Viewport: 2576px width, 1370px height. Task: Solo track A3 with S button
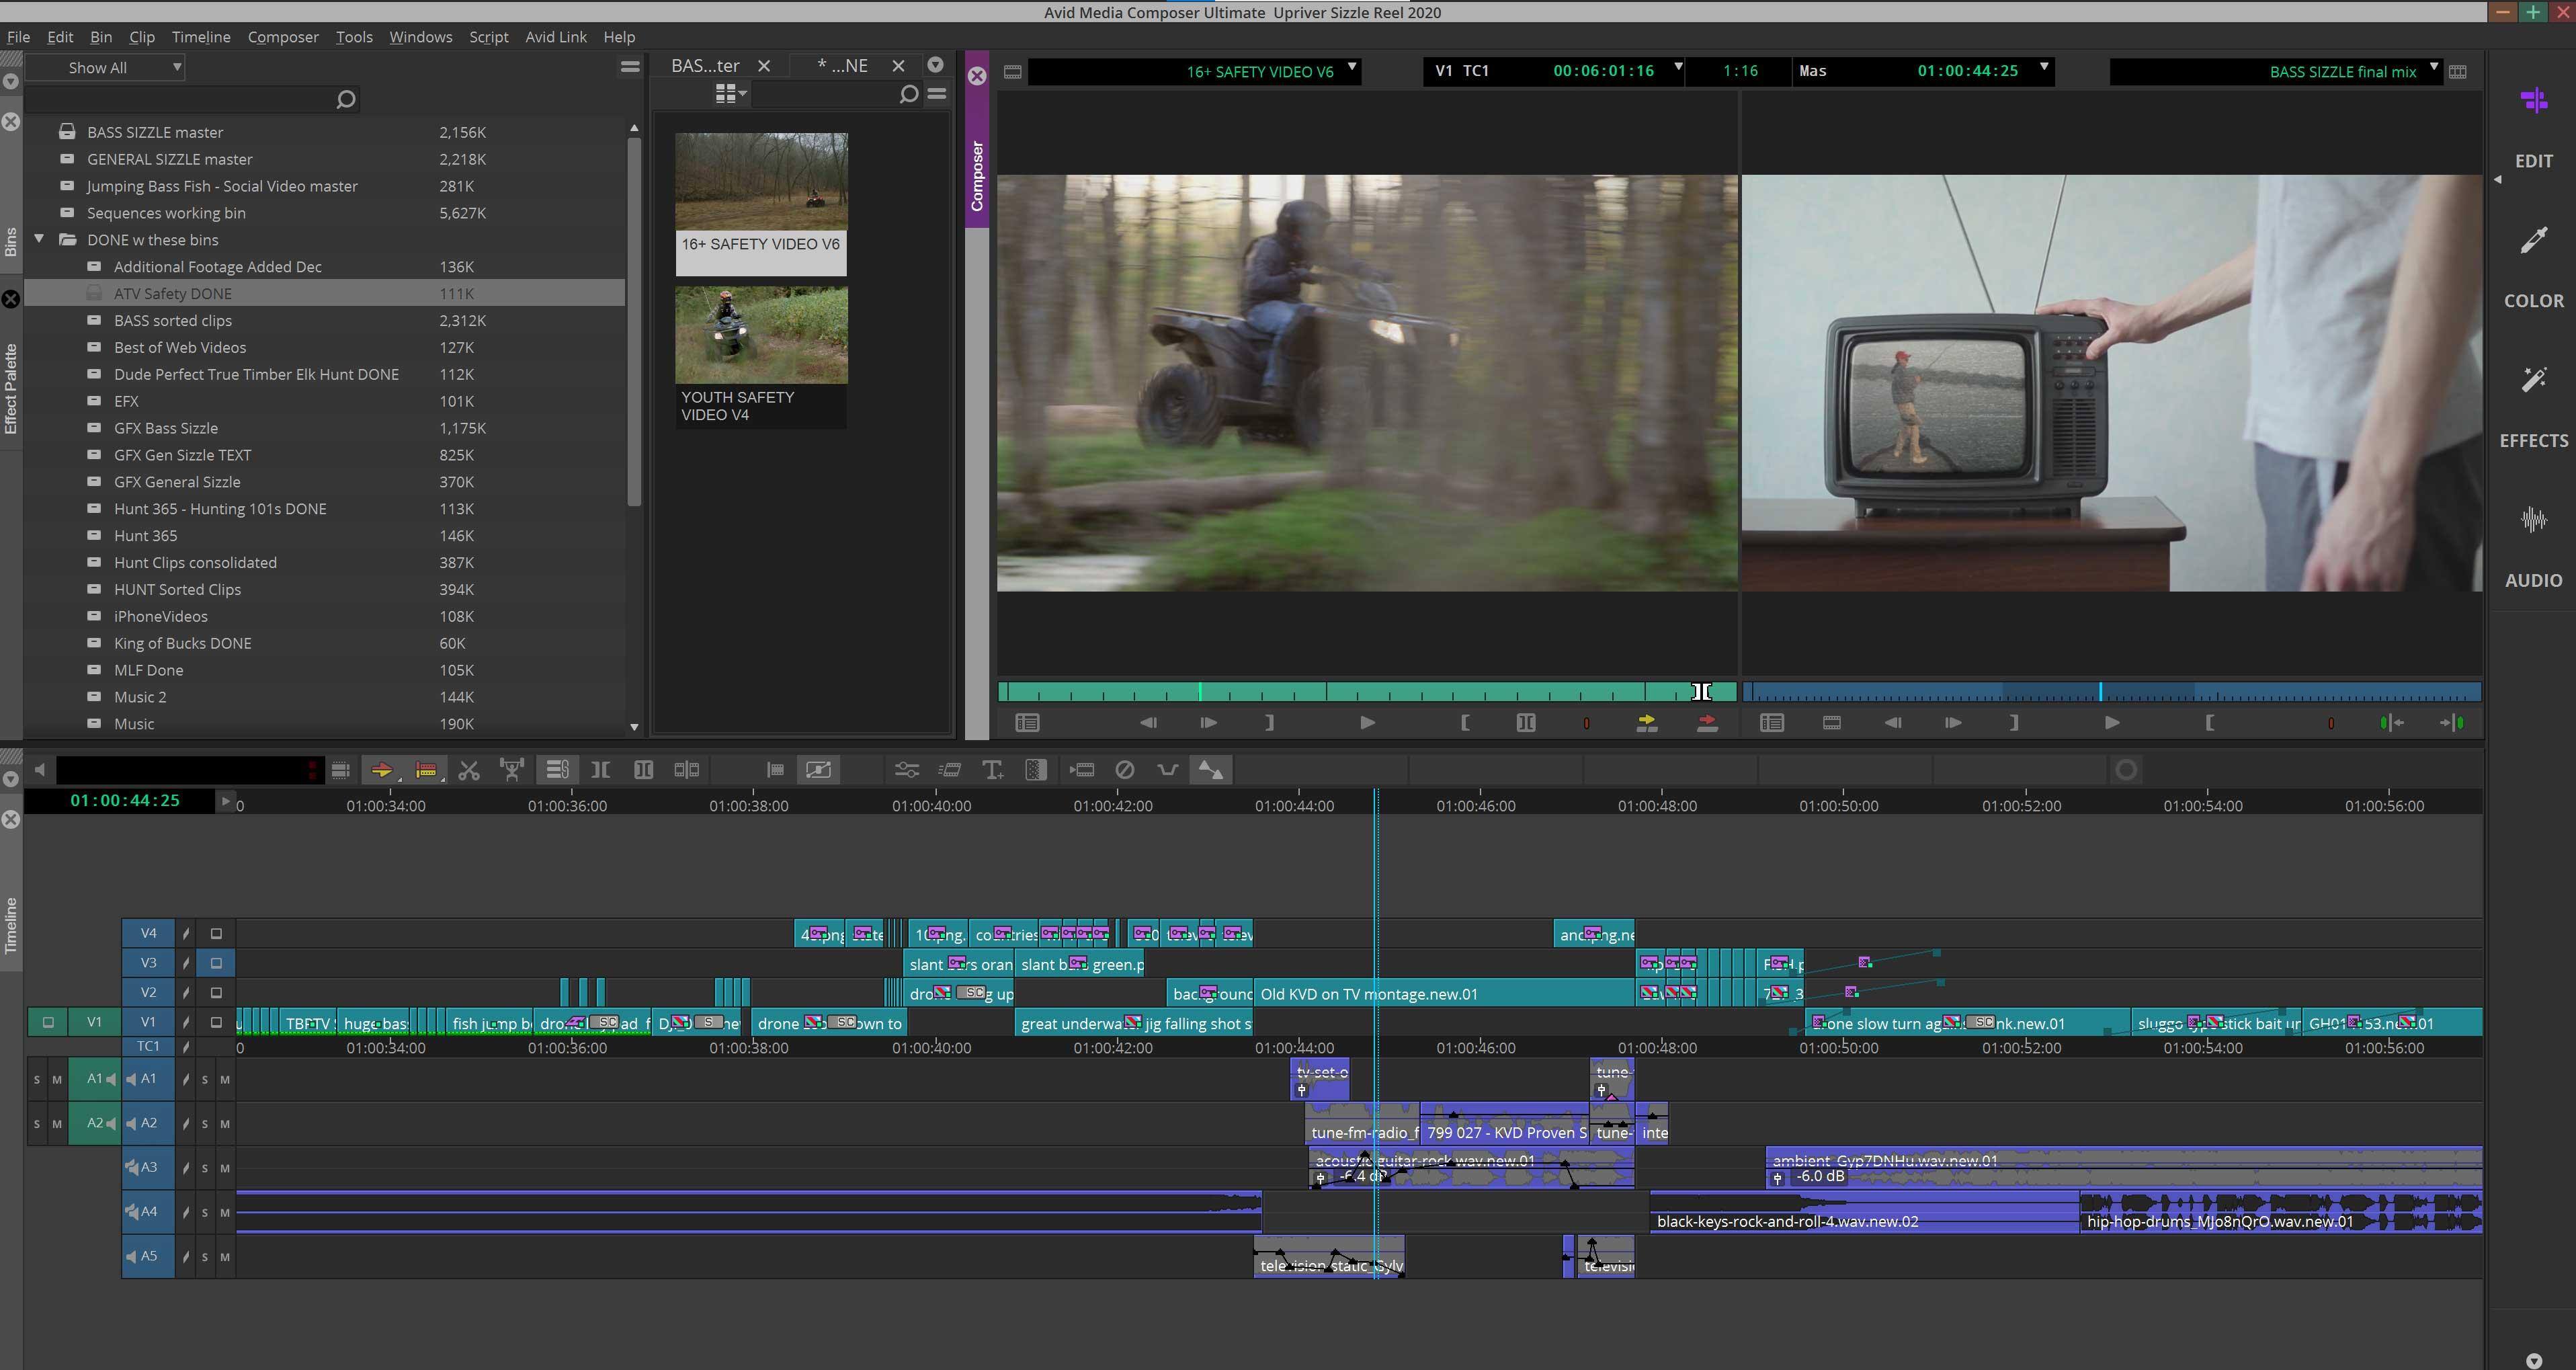[205, 1168]
